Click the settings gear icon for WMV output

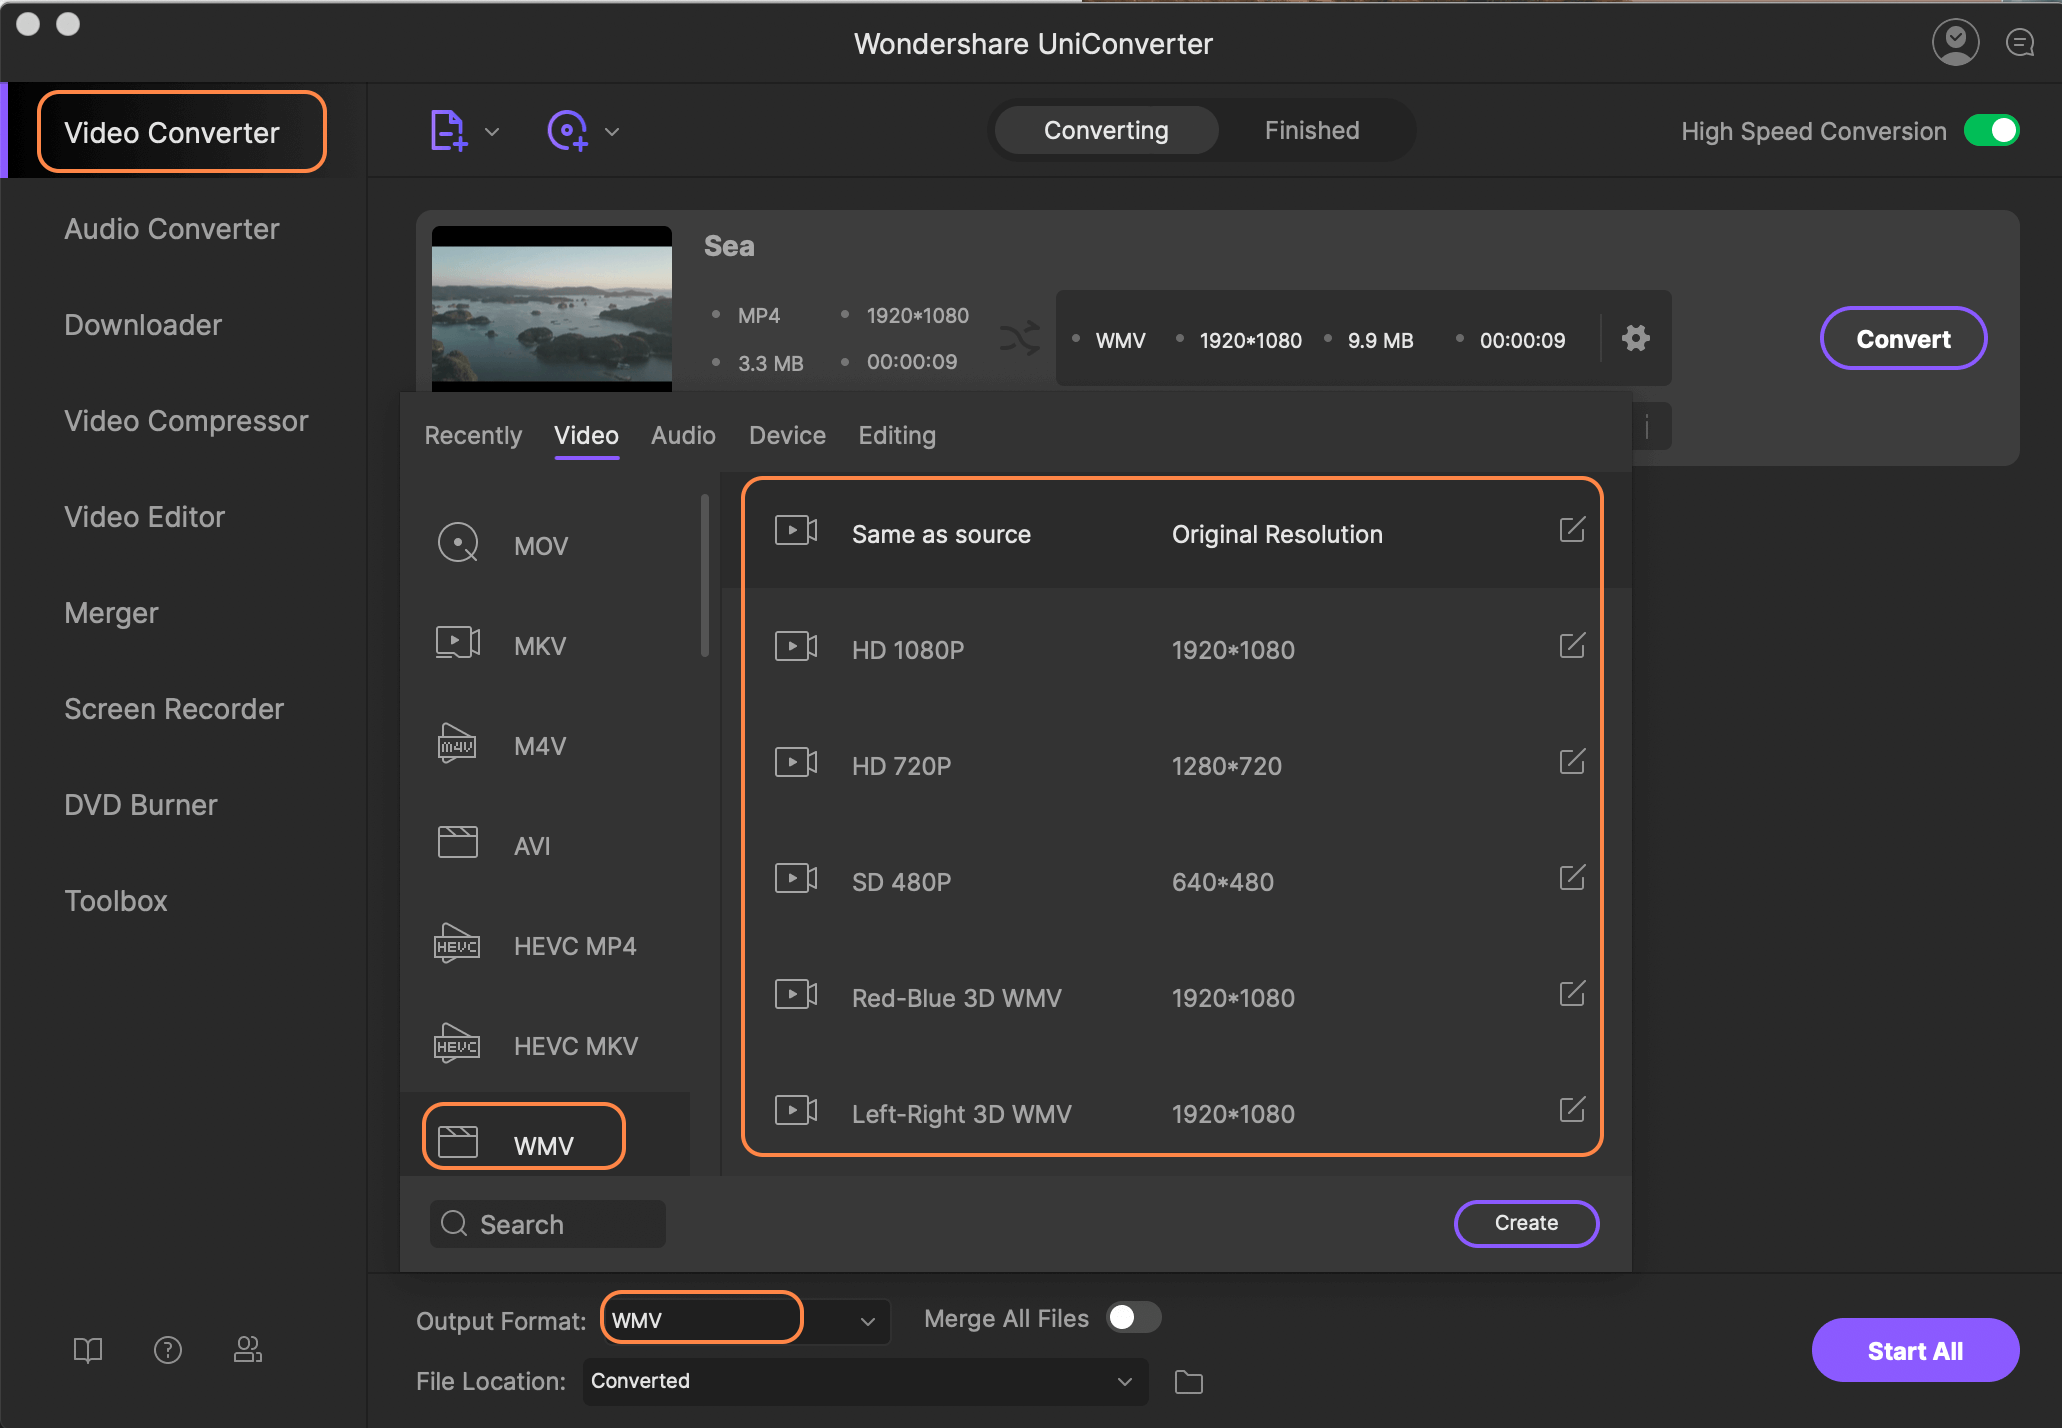click(x=1636, y=339)
